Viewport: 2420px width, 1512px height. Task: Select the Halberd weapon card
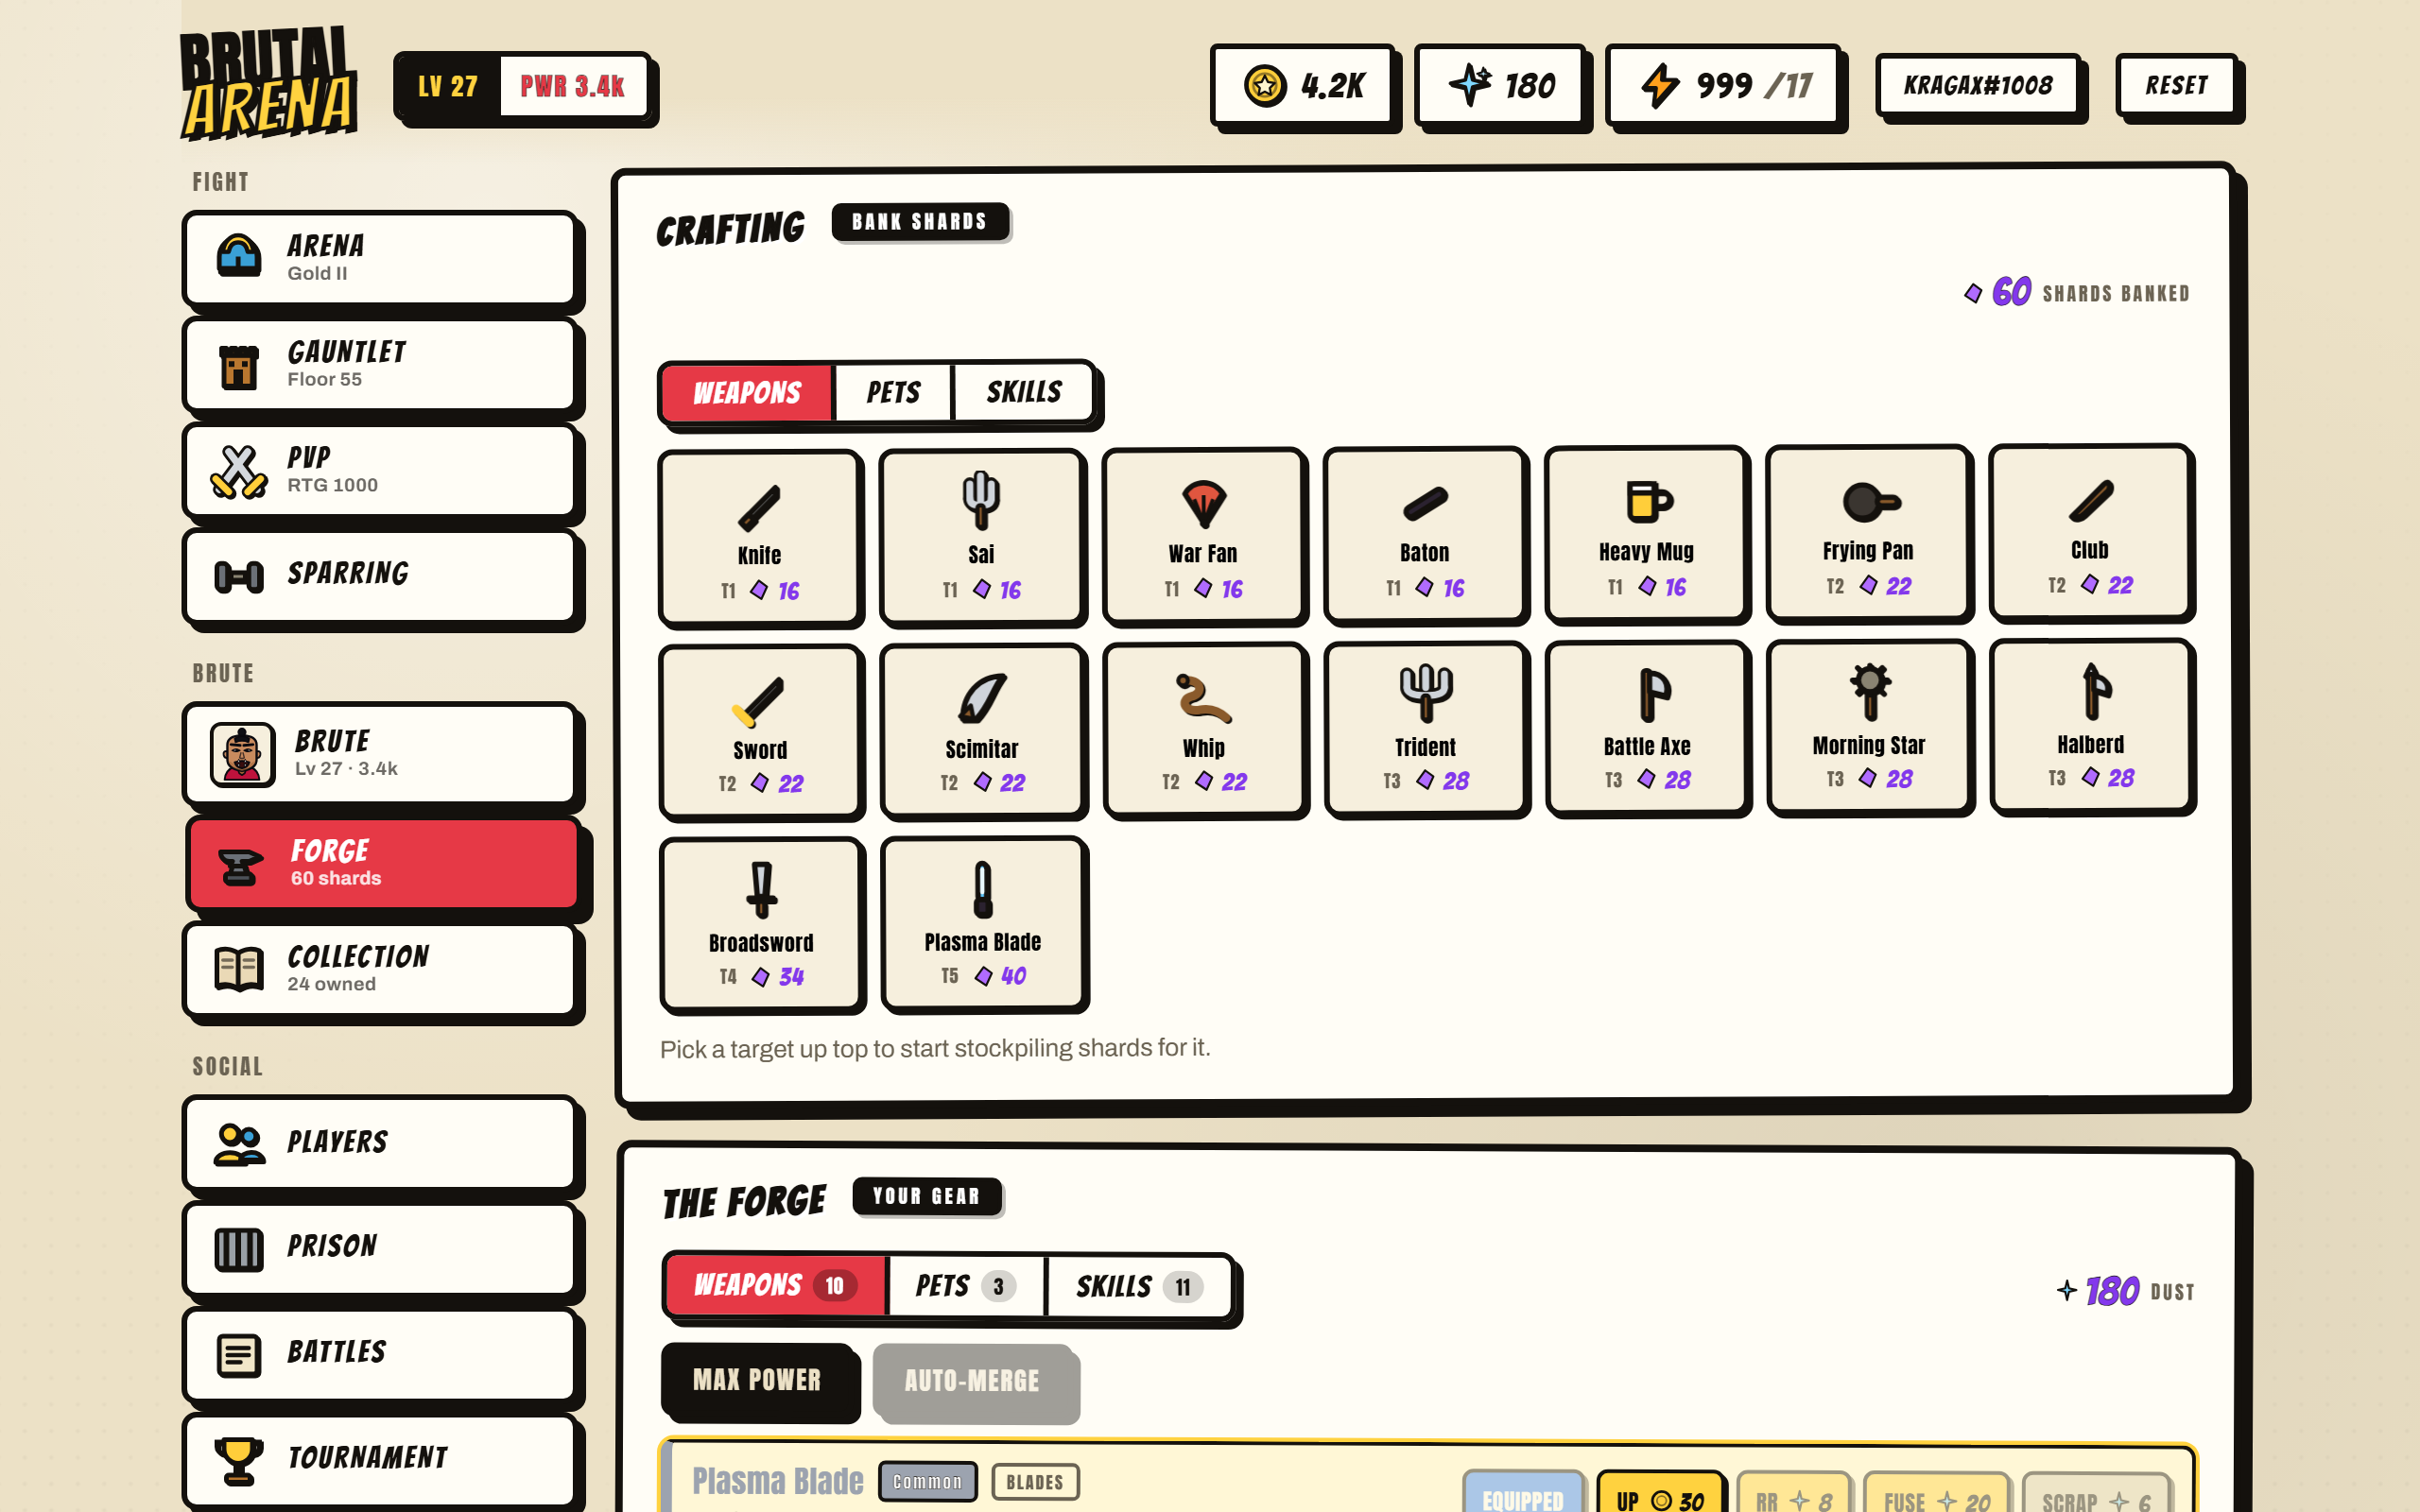2091,725
